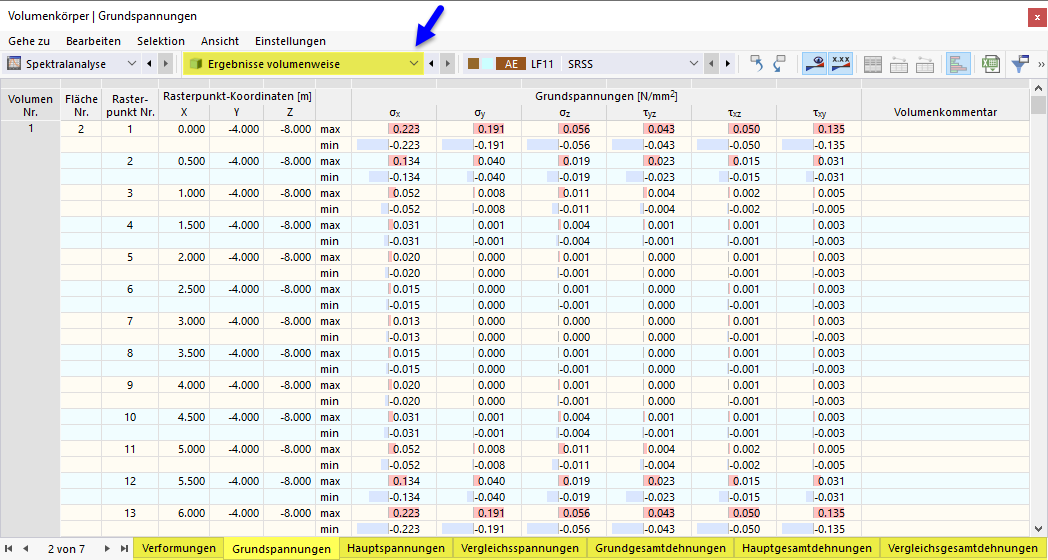1048x560 pixels.
Task: Switch to the Hauptspannungen tab
Action: coord(396,548)
